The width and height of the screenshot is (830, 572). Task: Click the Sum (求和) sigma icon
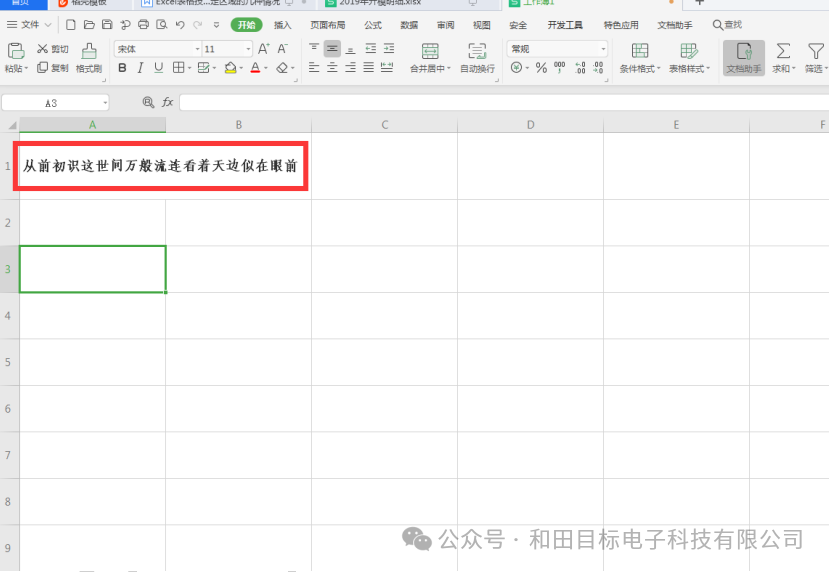783,51
